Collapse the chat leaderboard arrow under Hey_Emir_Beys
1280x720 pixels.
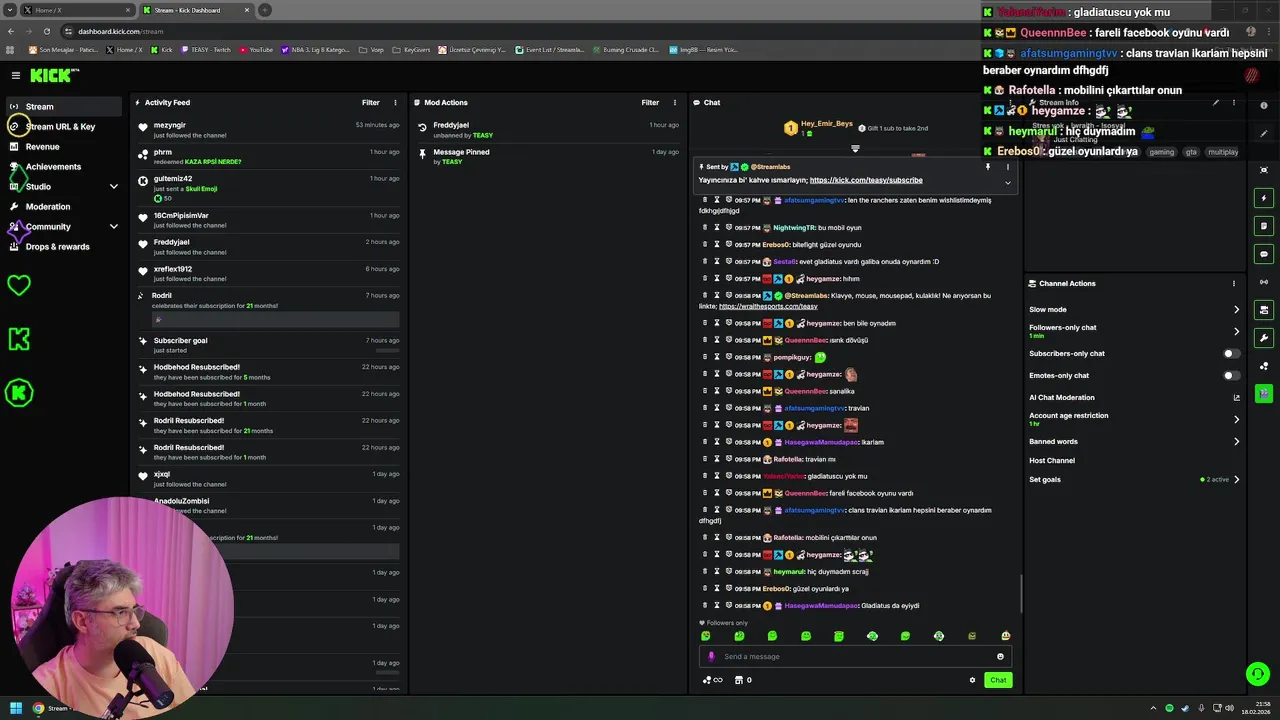tap(855, 148)
